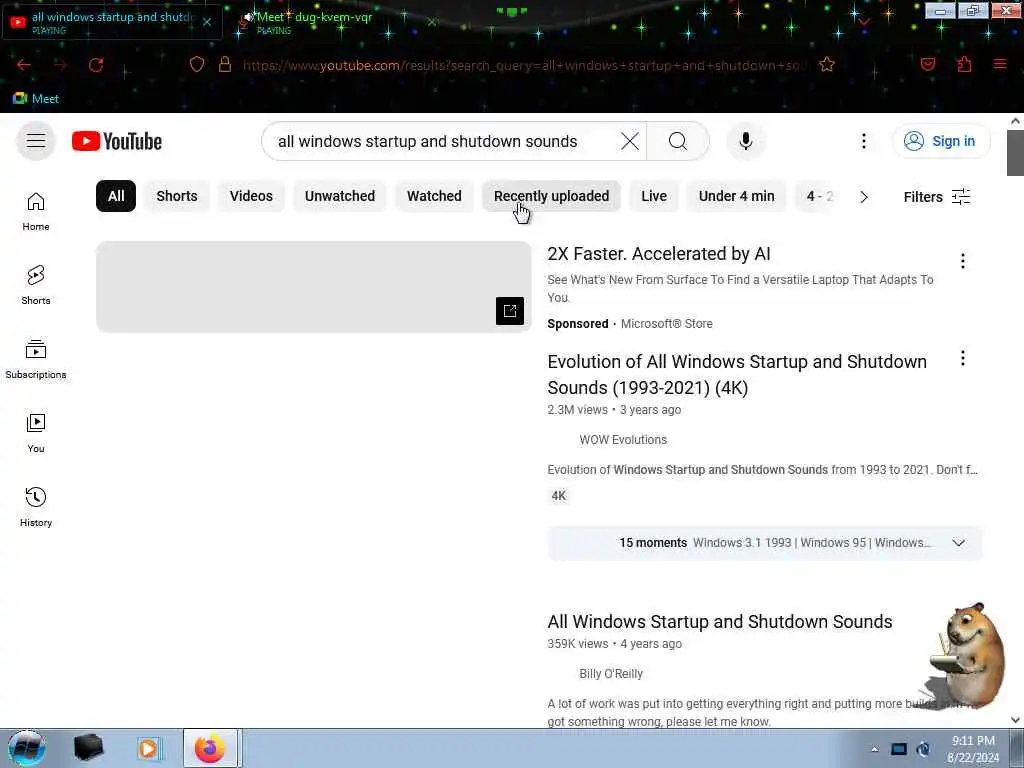Open Shorts in the sidebar

point(36,285)
